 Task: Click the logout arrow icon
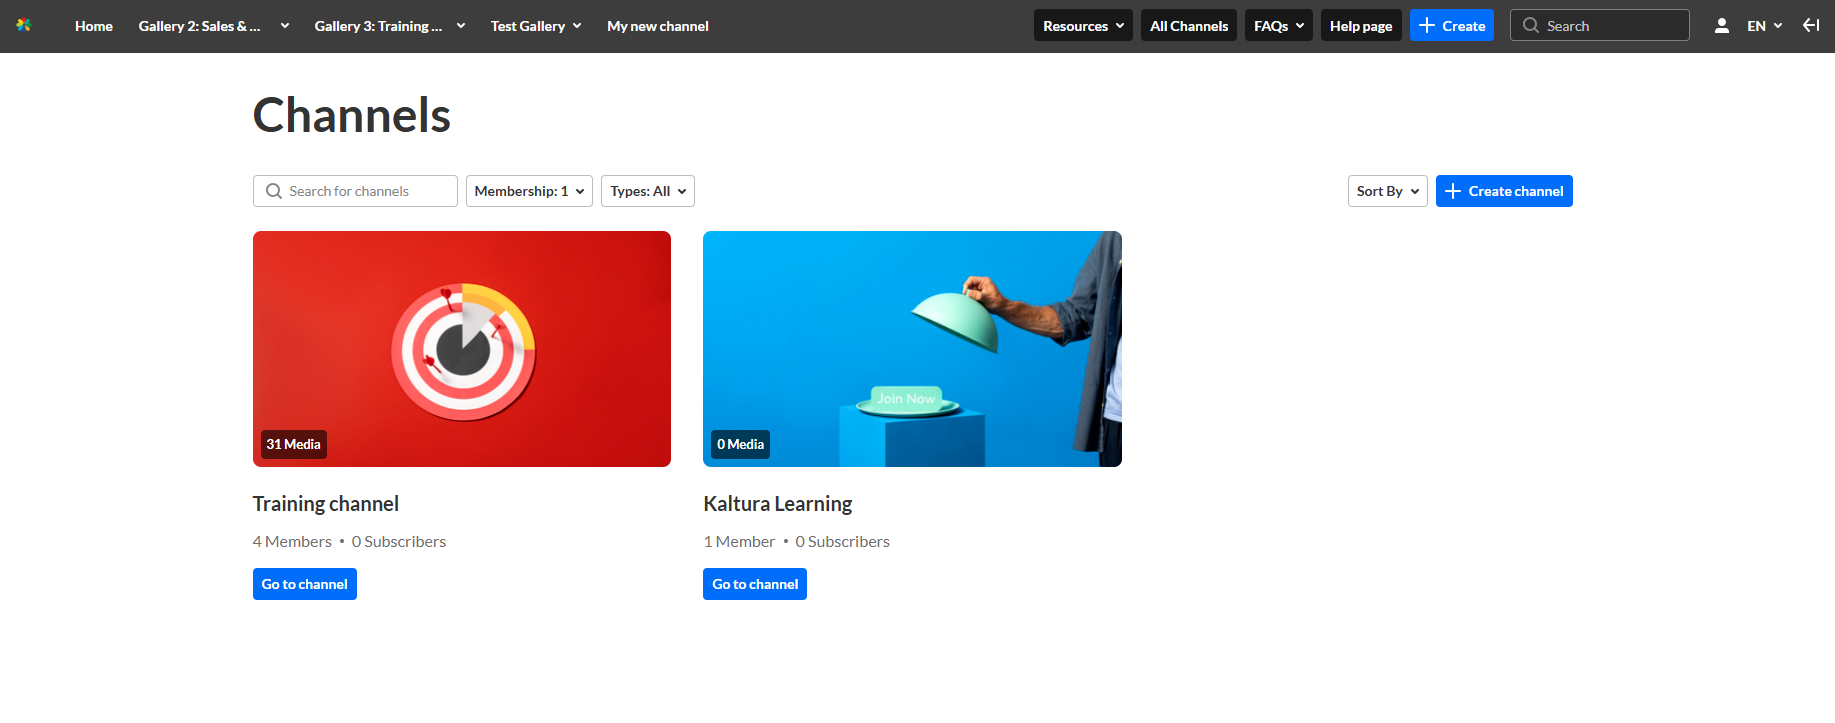click(x=1811, y=25)
